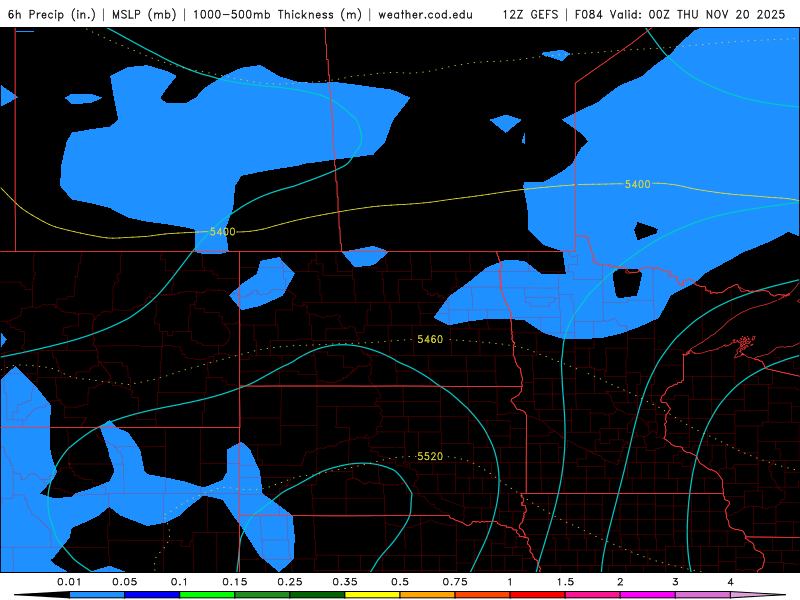Click the 0.35 legend value
The image size is (800, 600).
pos(345,582)
